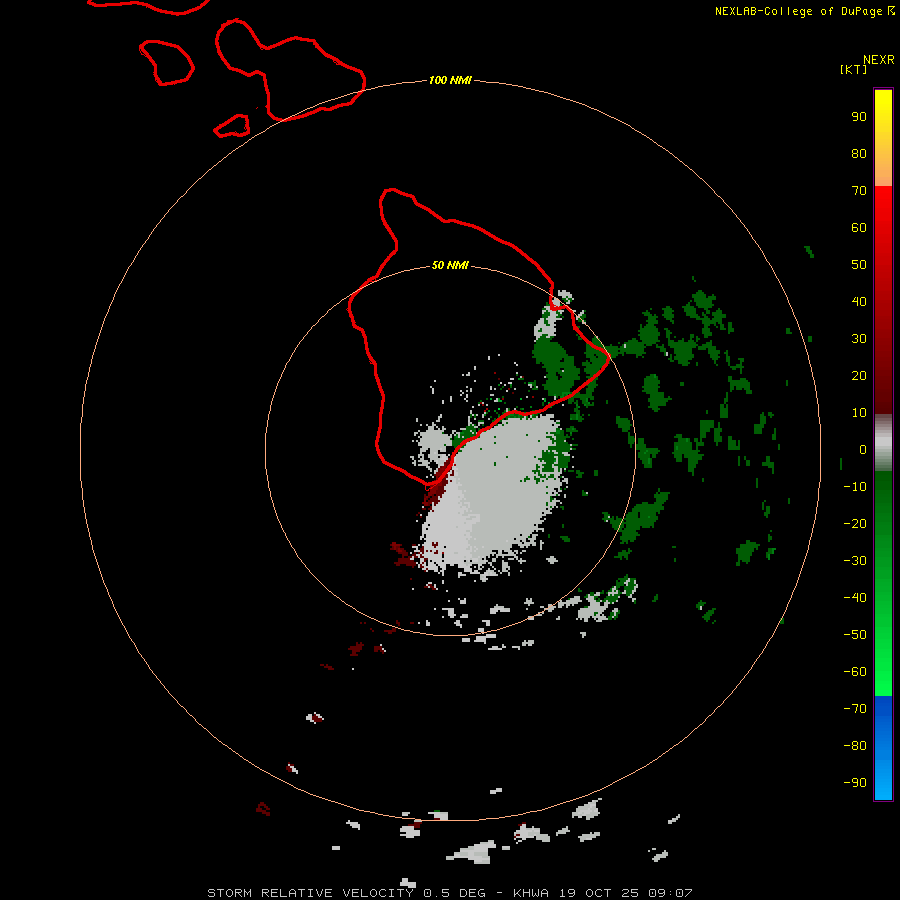Click the 40 value on the velocity scale
Viewport: 900px width, 900px height.
859,301
